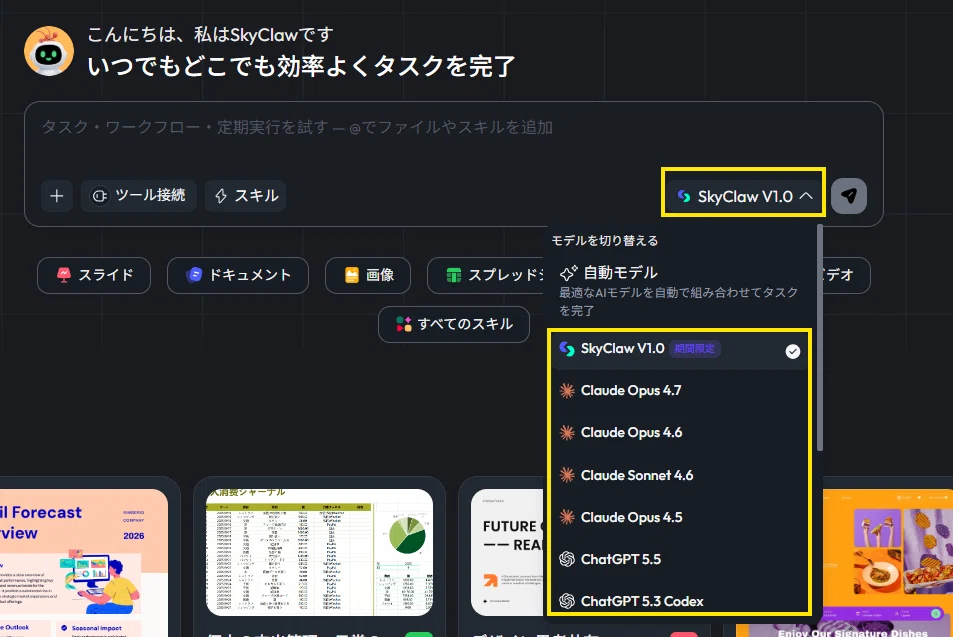
Task: Click the model list scrollbar
Action: (820, 337)
